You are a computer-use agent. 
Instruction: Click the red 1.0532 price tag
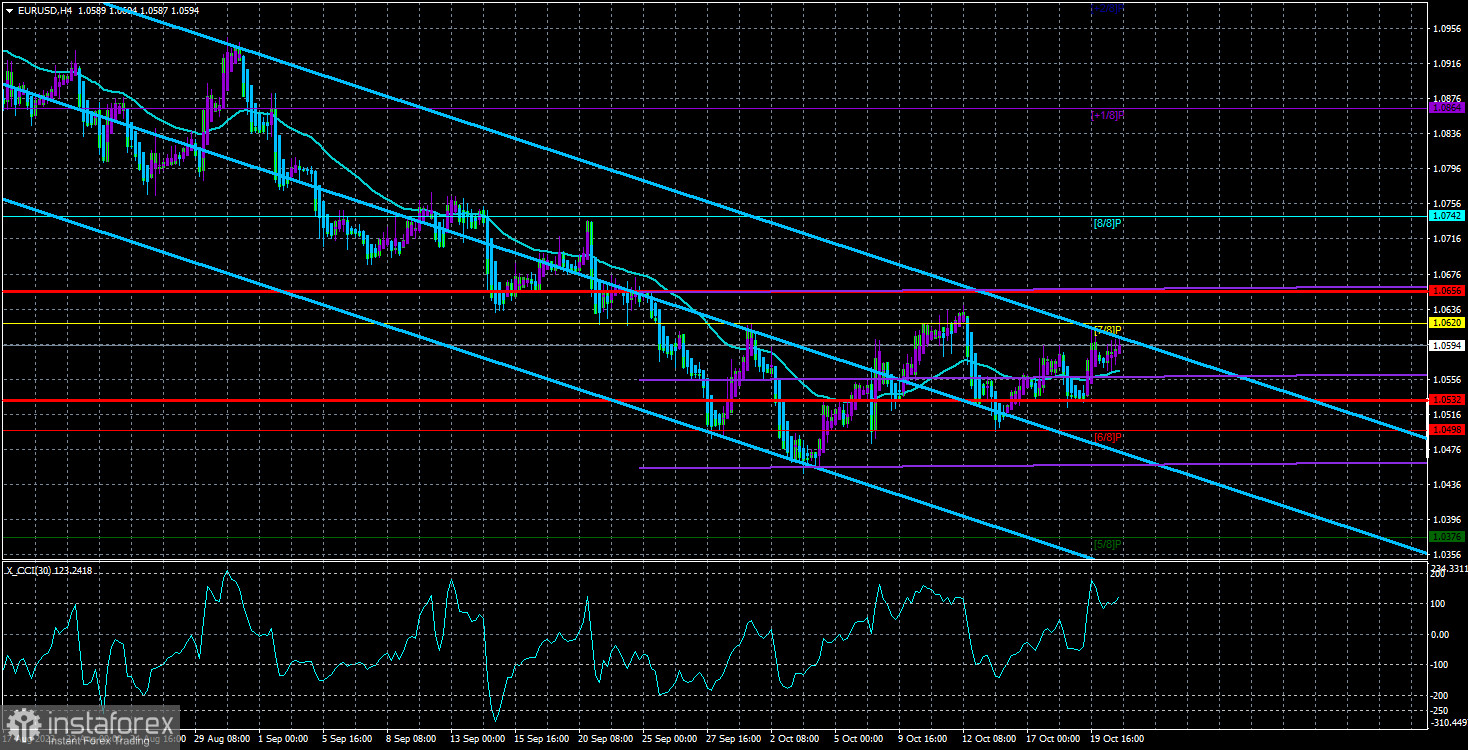click(1447, 399)
